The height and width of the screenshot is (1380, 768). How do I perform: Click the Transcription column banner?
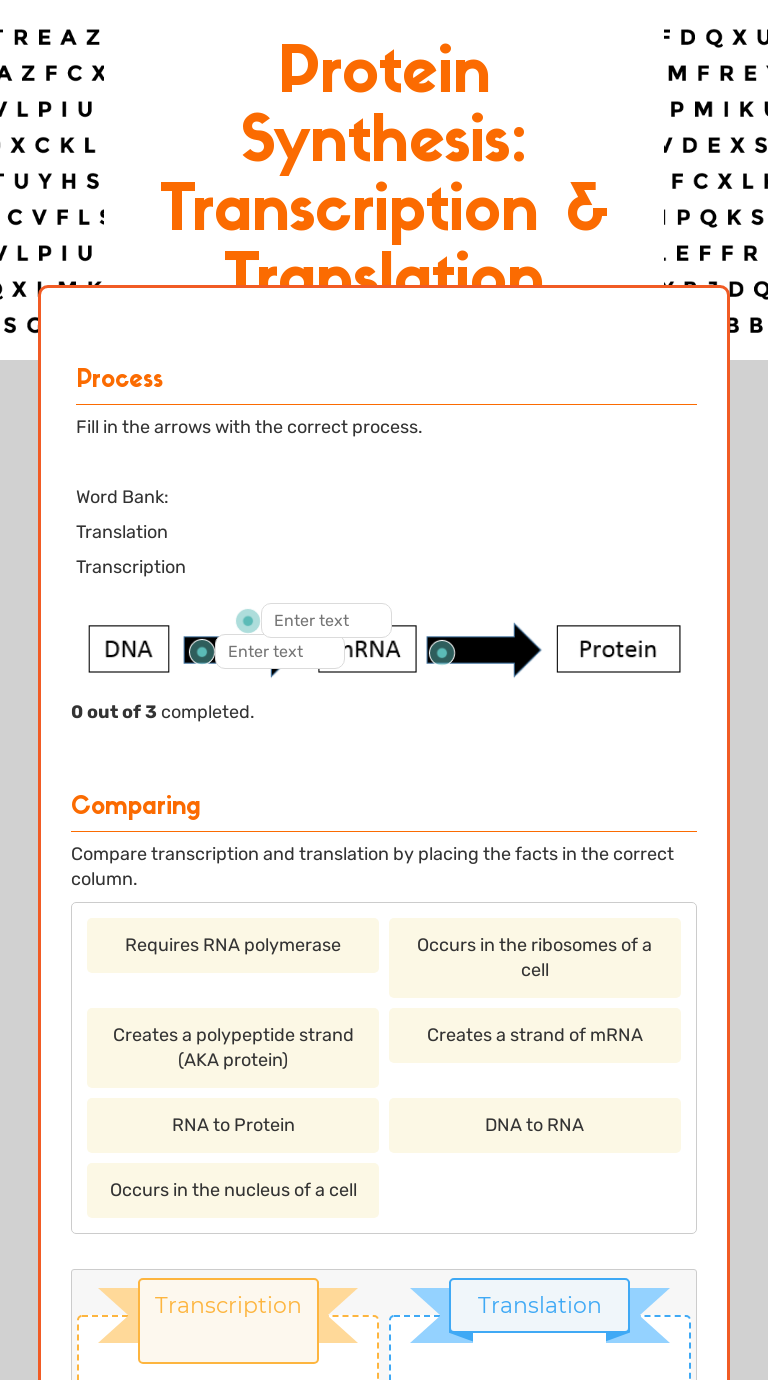[x=228, y=1306]
